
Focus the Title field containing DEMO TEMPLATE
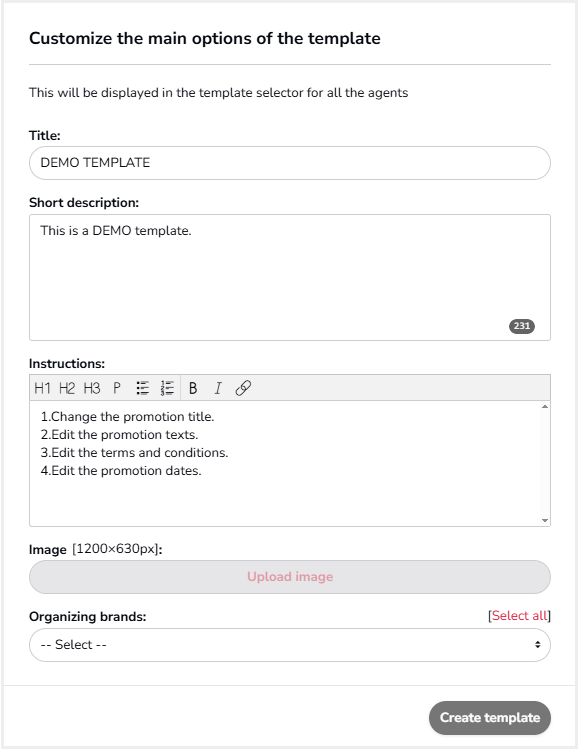tap(289, 163)
